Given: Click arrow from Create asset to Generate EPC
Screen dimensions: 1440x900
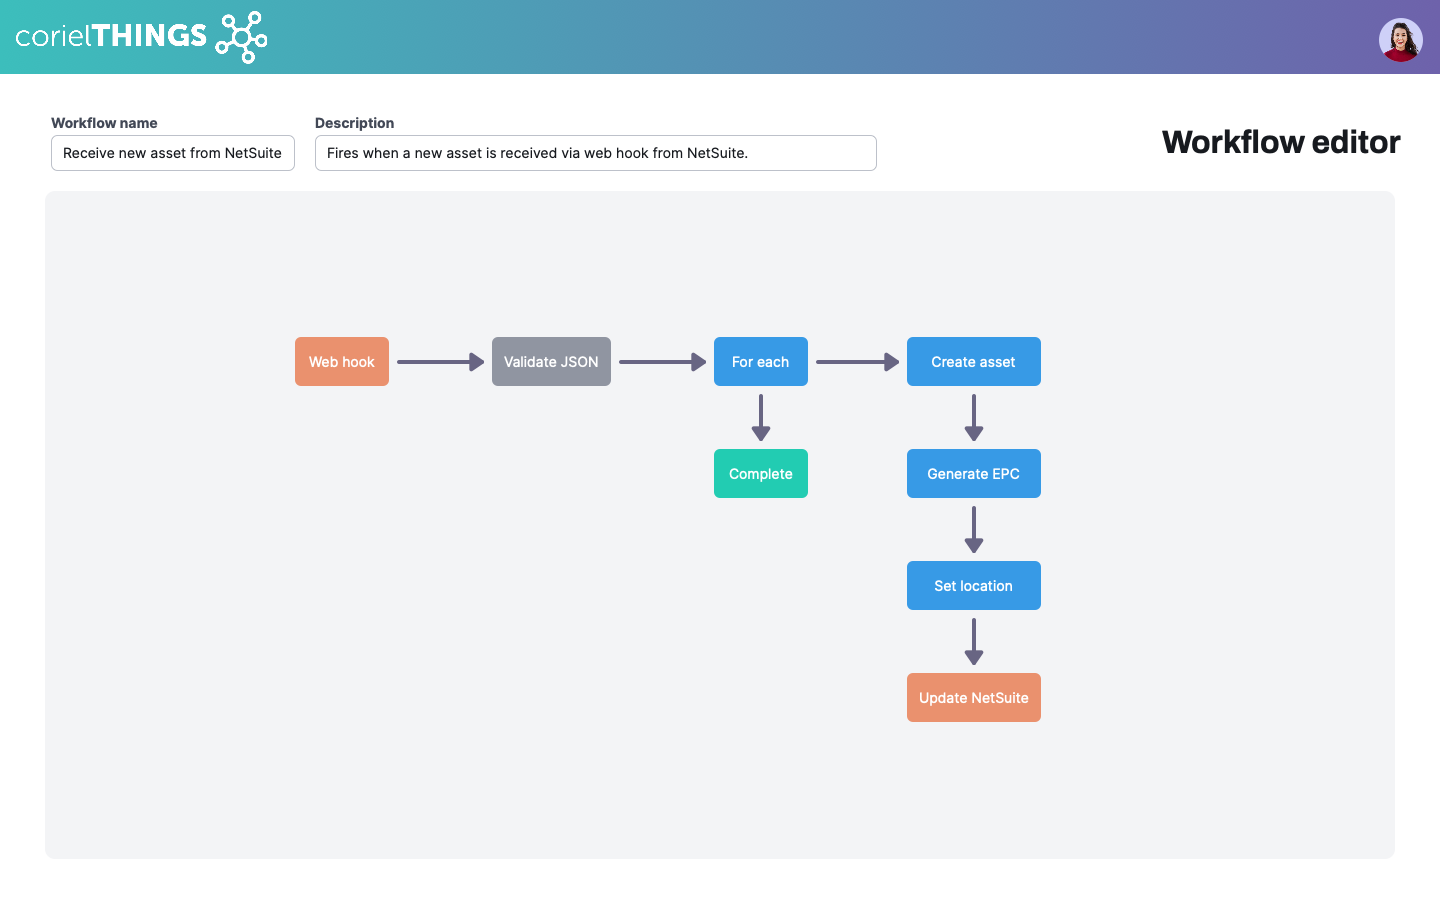Looking at the screenshot, I should click(x=974, y=417).
